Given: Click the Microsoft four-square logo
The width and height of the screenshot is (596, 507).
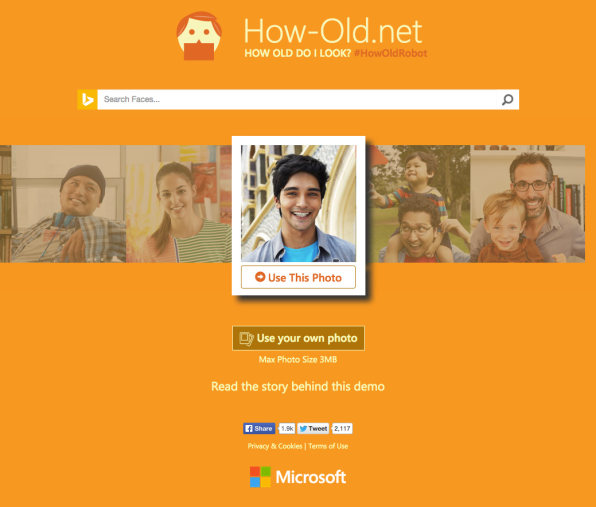Looking at the screenshot, I should pyautogui.click(x=260, y=477).
